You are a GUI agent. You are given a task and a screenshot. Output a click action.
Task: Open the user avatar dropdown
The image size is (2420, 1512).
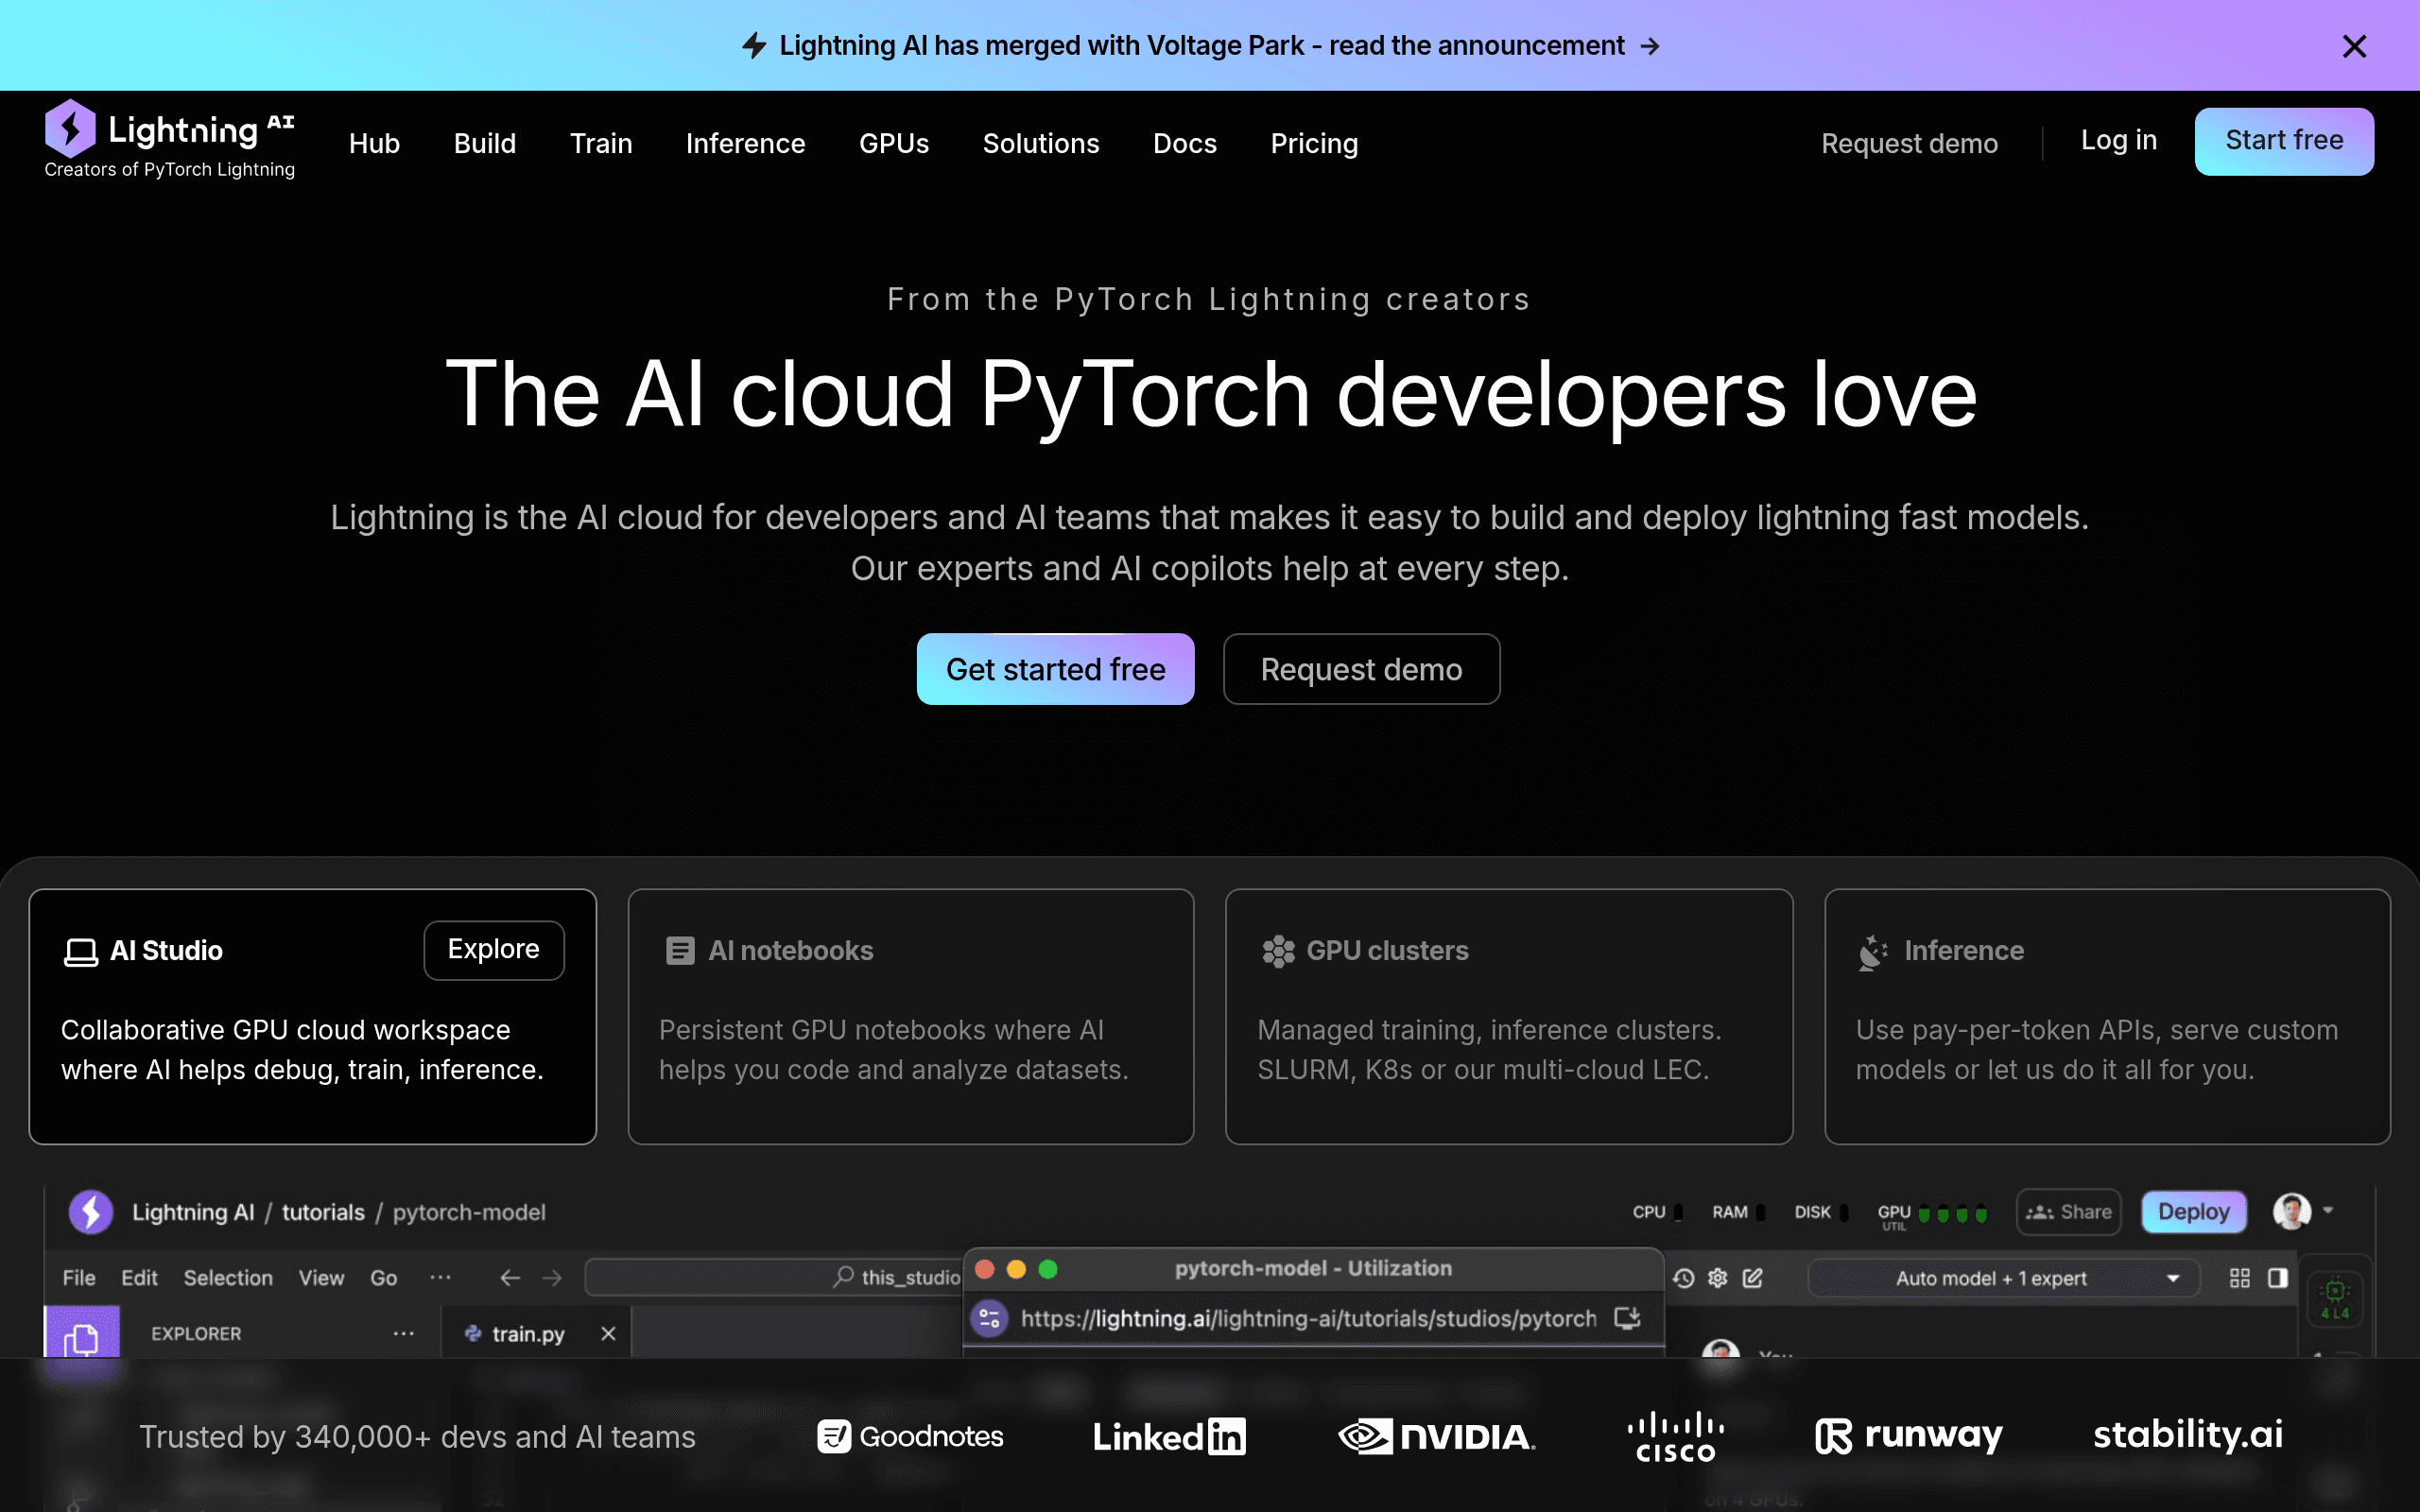point(2302,1211)
